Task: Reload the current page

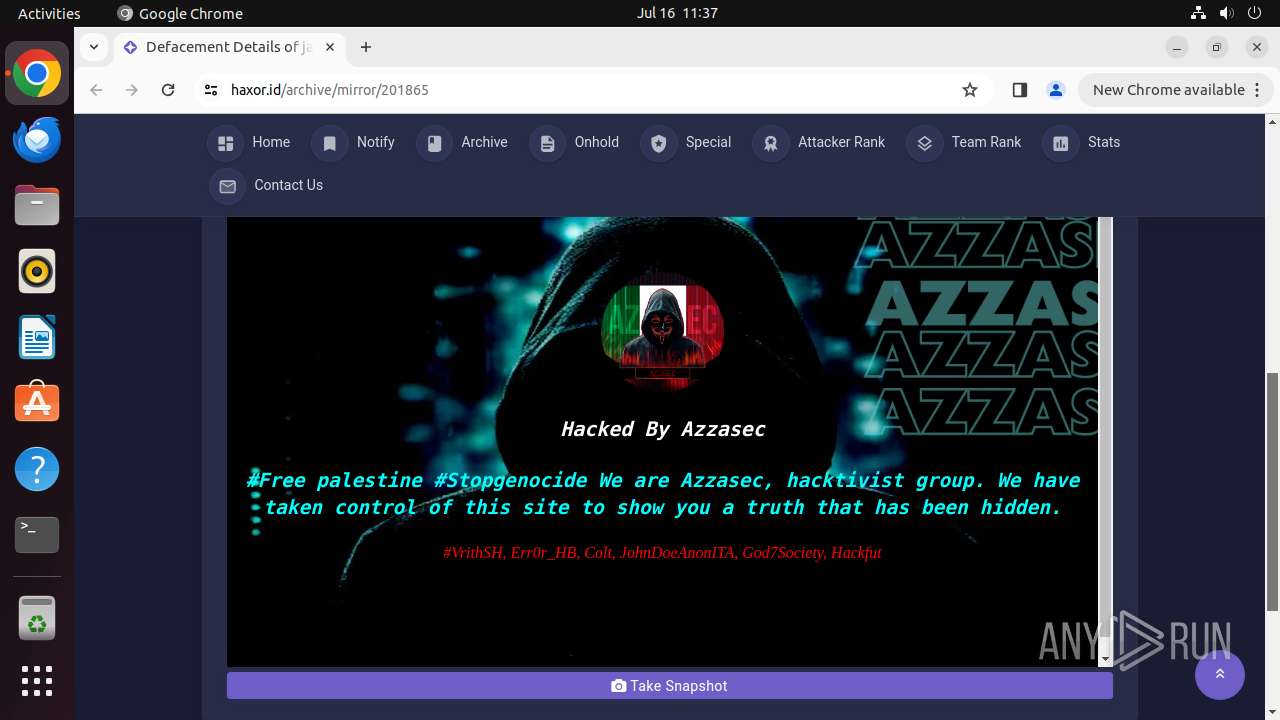Action: [168, 90]
